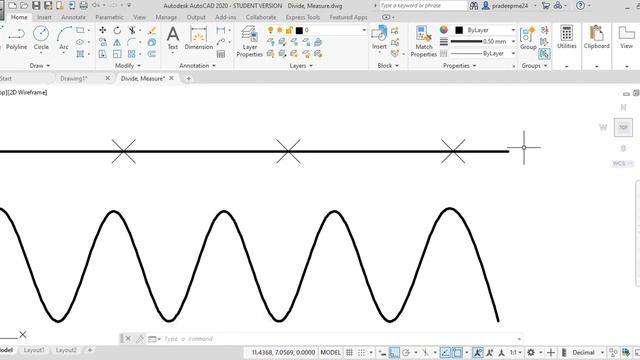Select the Circle drawing tool
Screen dimensions: 640x360
click(x=41, y=38)
